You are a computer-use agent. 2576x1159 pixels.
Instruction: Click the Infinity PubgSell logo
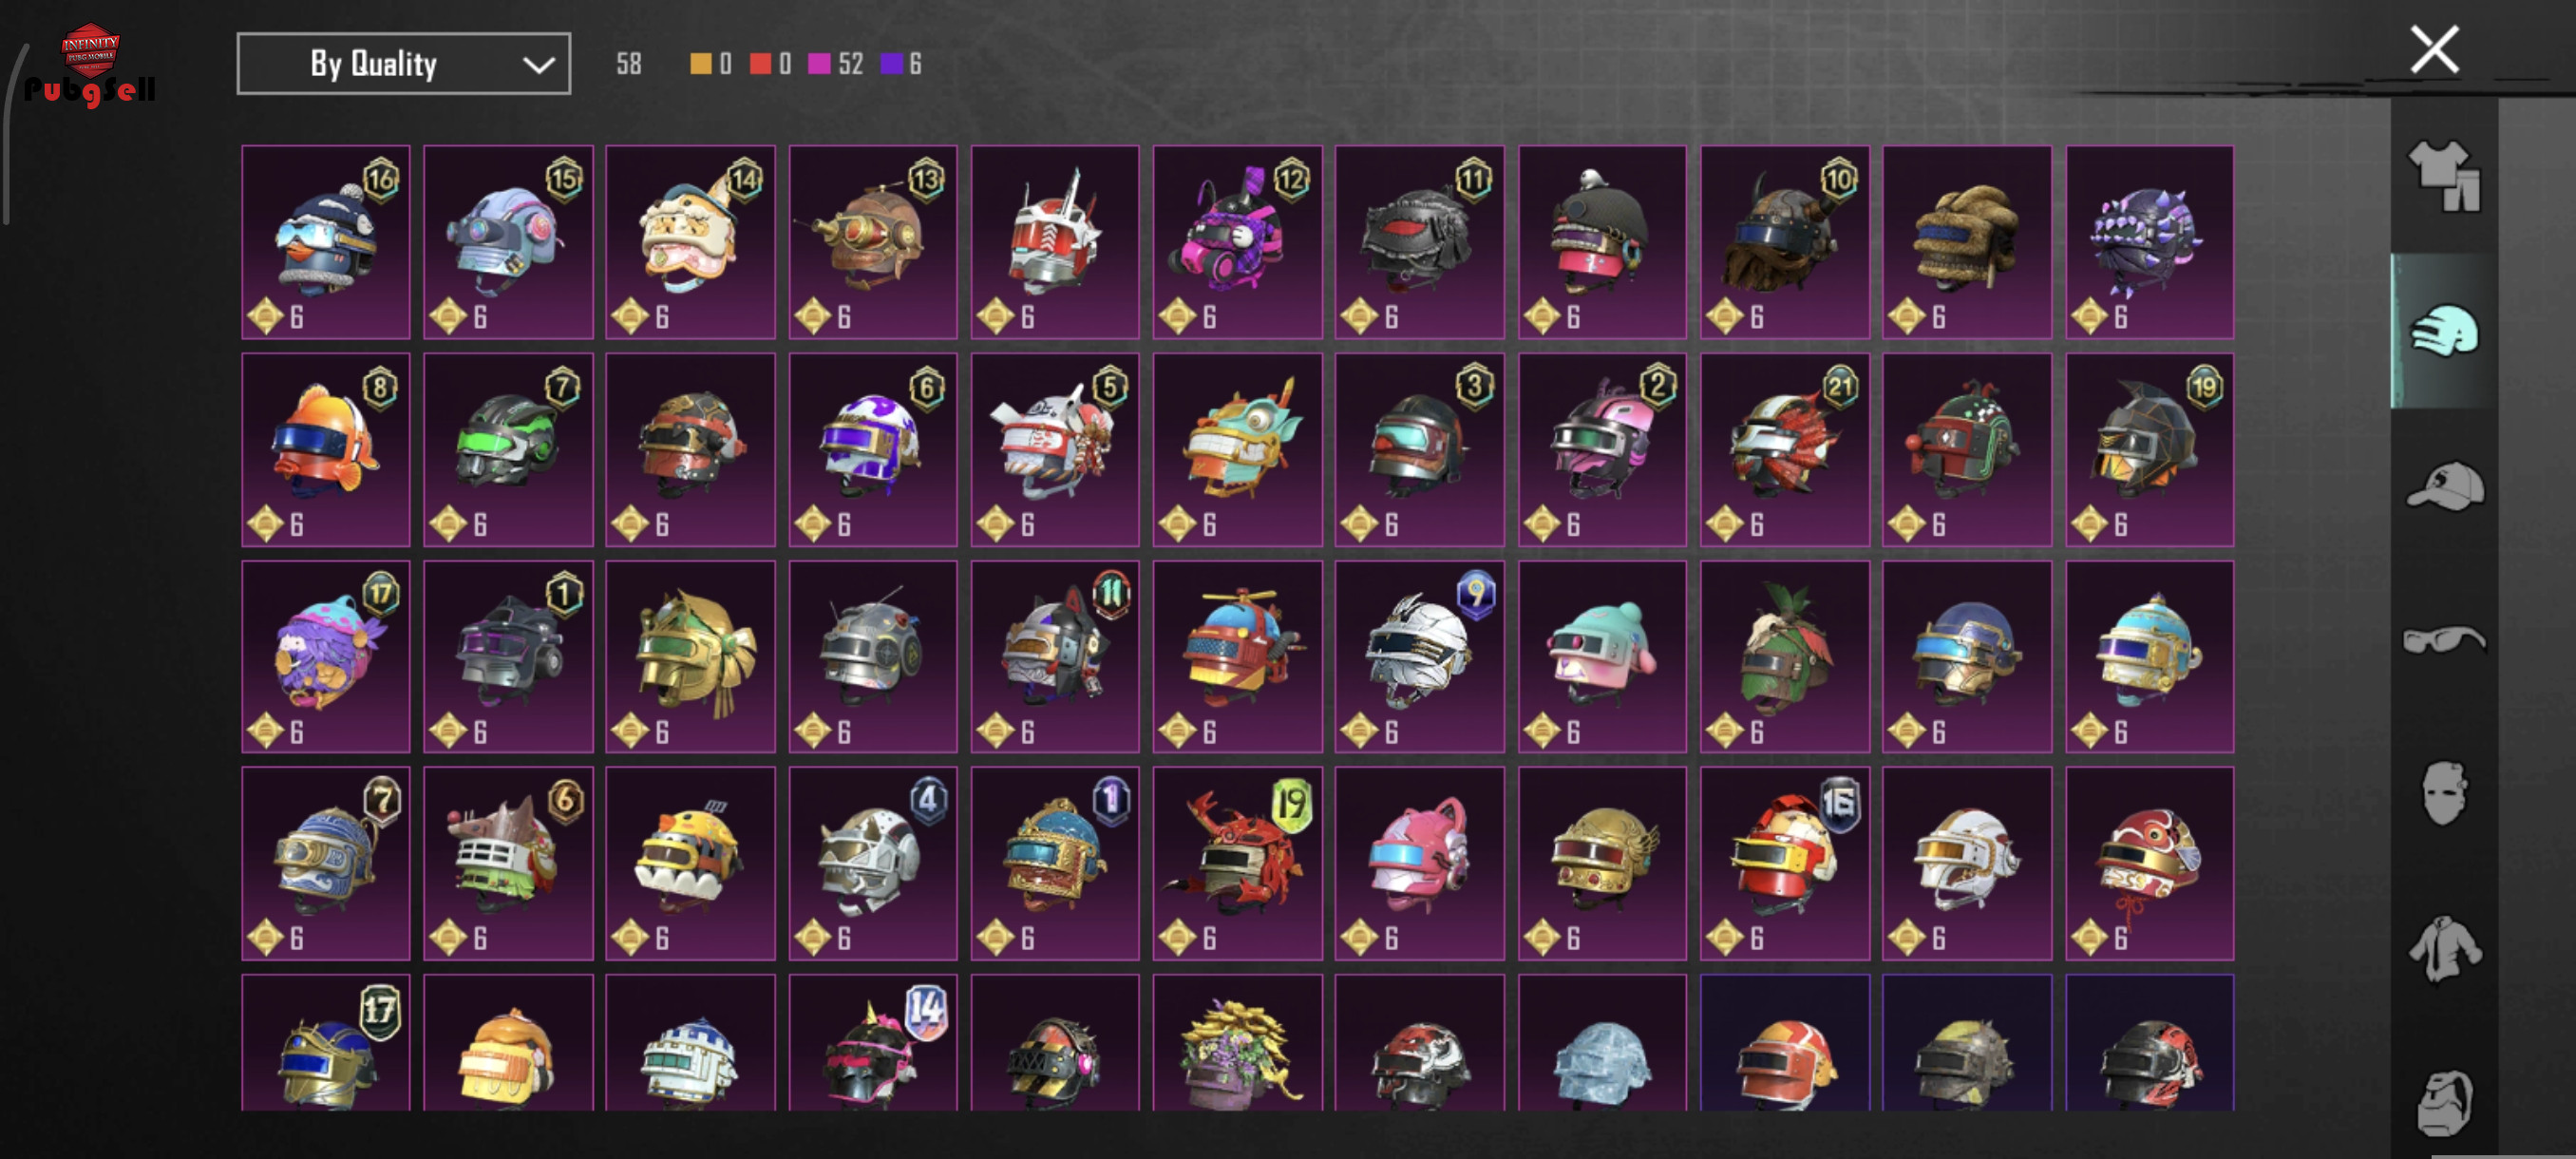(x=90, y=65)
